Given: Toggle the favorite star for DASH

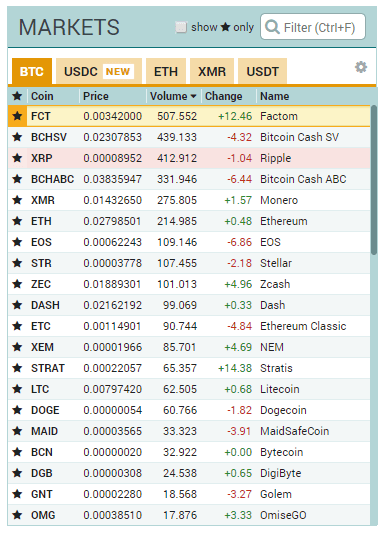Looking at the screenshot, I should [x=17, y=305].
